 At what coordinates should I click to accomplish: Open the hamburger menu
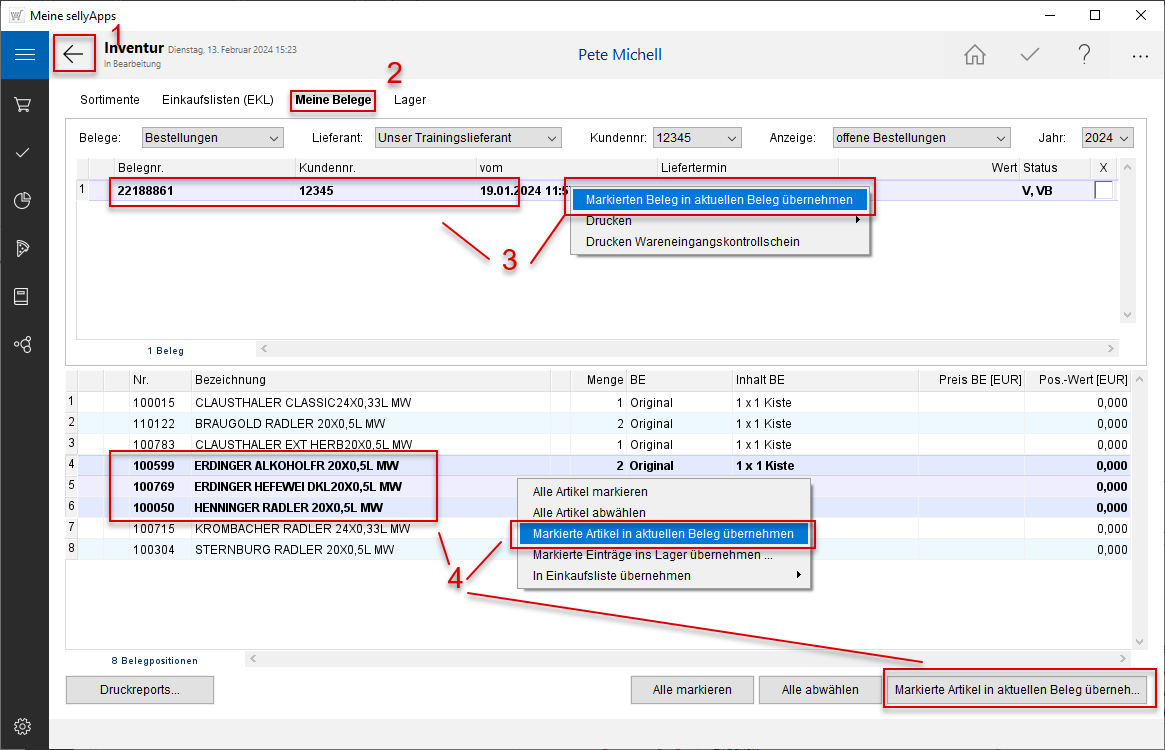(x=24, y=55)
